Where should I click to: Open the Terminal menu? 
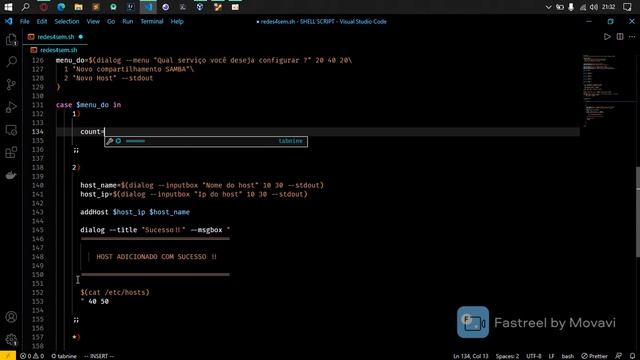(151, 22)
